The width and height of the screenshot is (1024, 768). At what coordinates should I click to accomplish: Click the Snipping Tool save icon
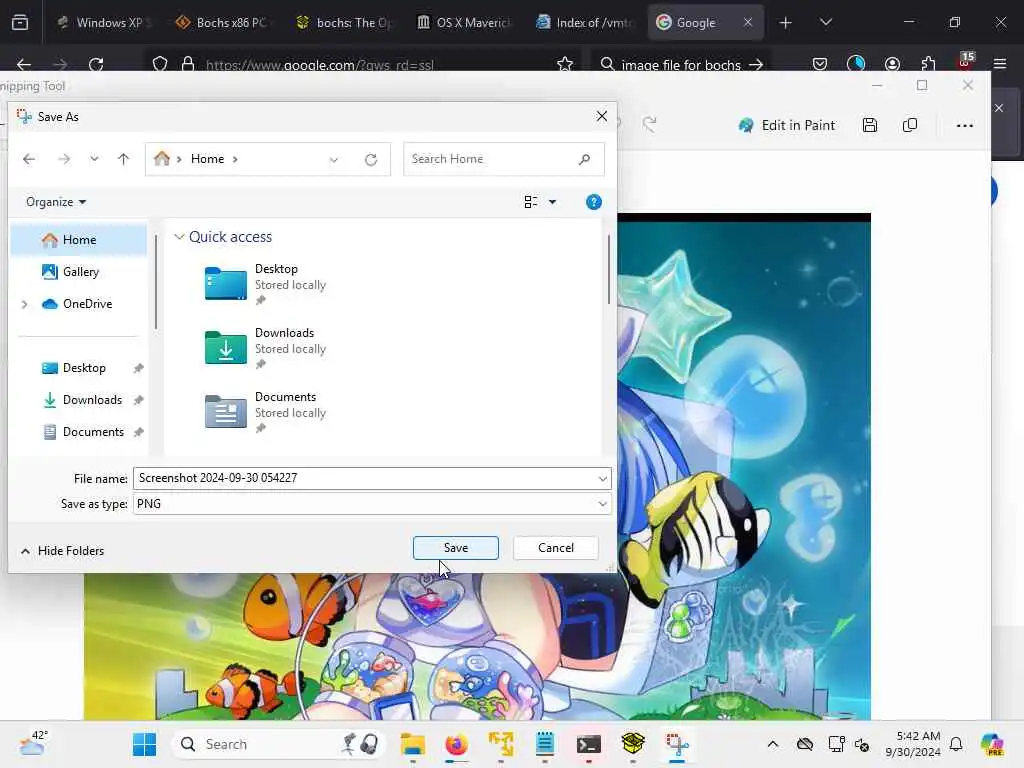[869, 125]
